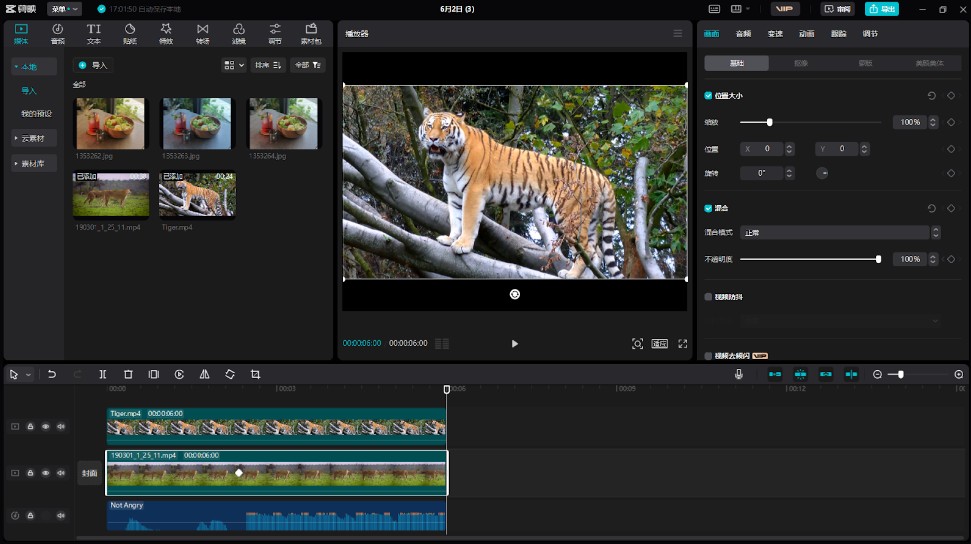Viewport: 971px width, 544px height.
Task: Open the Menu (菜单) dropdown in title bar
Action: [64, 9]
